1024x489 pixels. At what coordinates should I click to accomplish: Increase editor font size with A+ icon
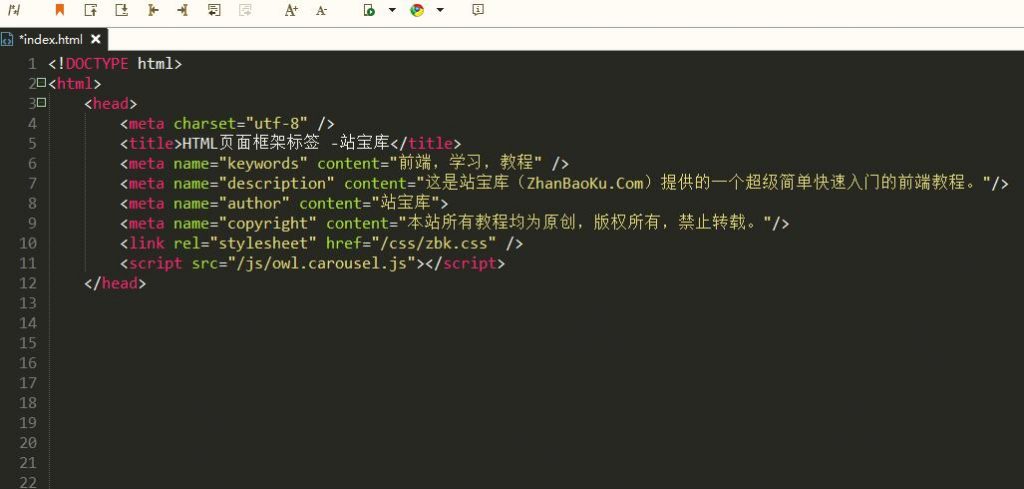[x=291, y=10]
